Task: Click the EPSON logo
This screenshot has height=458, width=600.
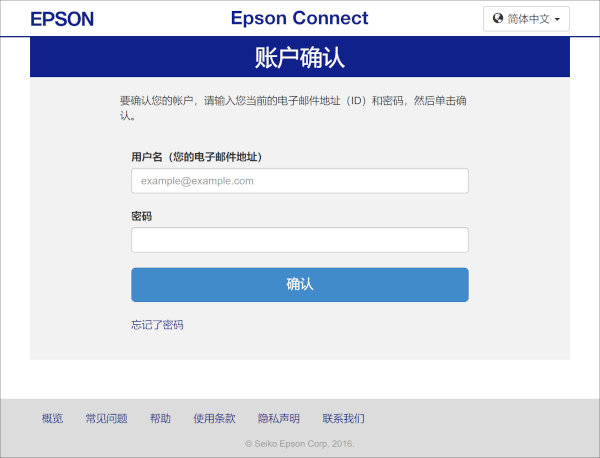Action: tap(62, 19)
